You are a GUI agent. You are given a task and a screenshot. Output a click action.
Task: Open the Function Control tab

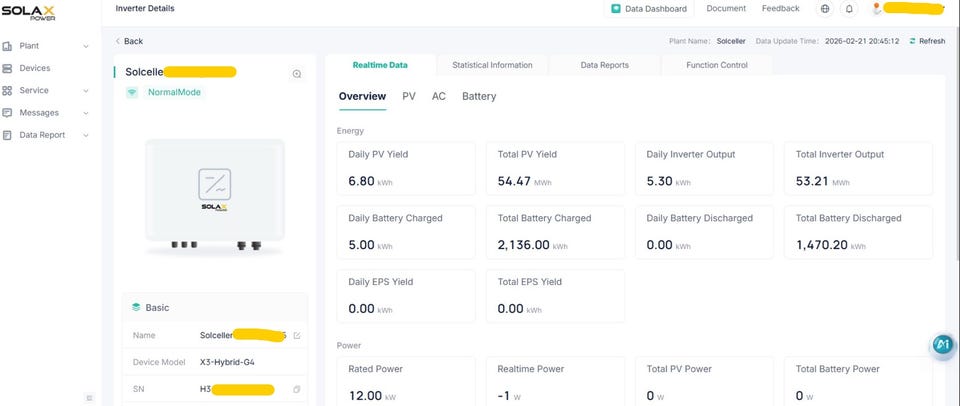[x=716, y=65]
